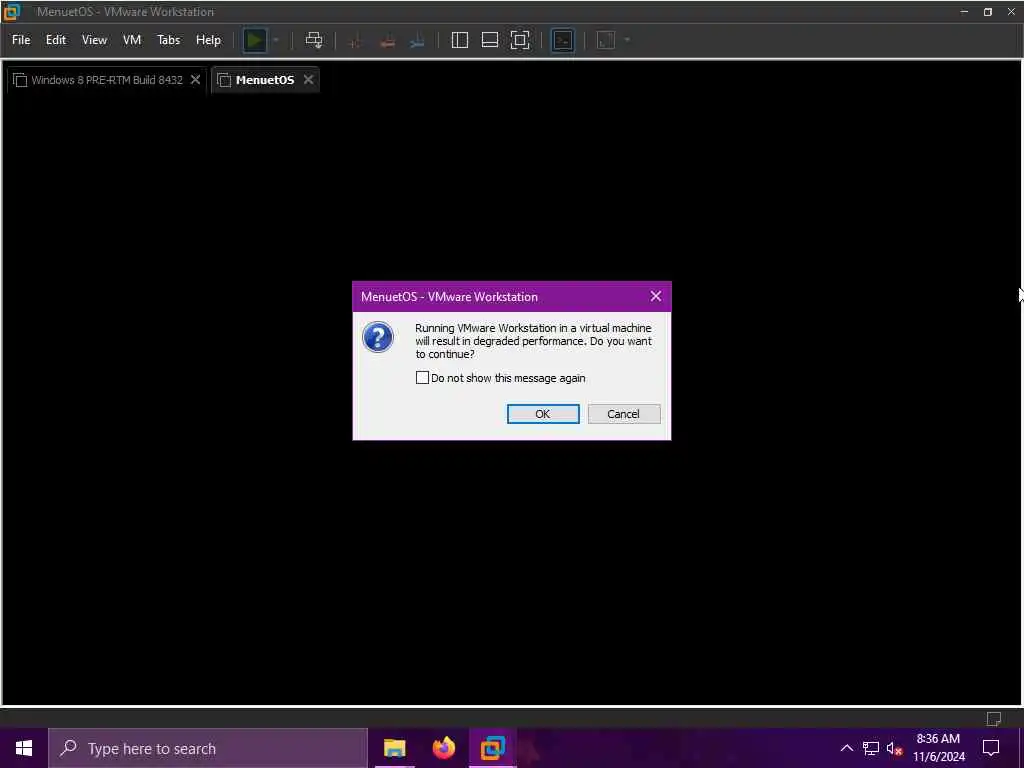Open the Tabs menu
The image size is (1024, 768).
(x=168, y=40)
